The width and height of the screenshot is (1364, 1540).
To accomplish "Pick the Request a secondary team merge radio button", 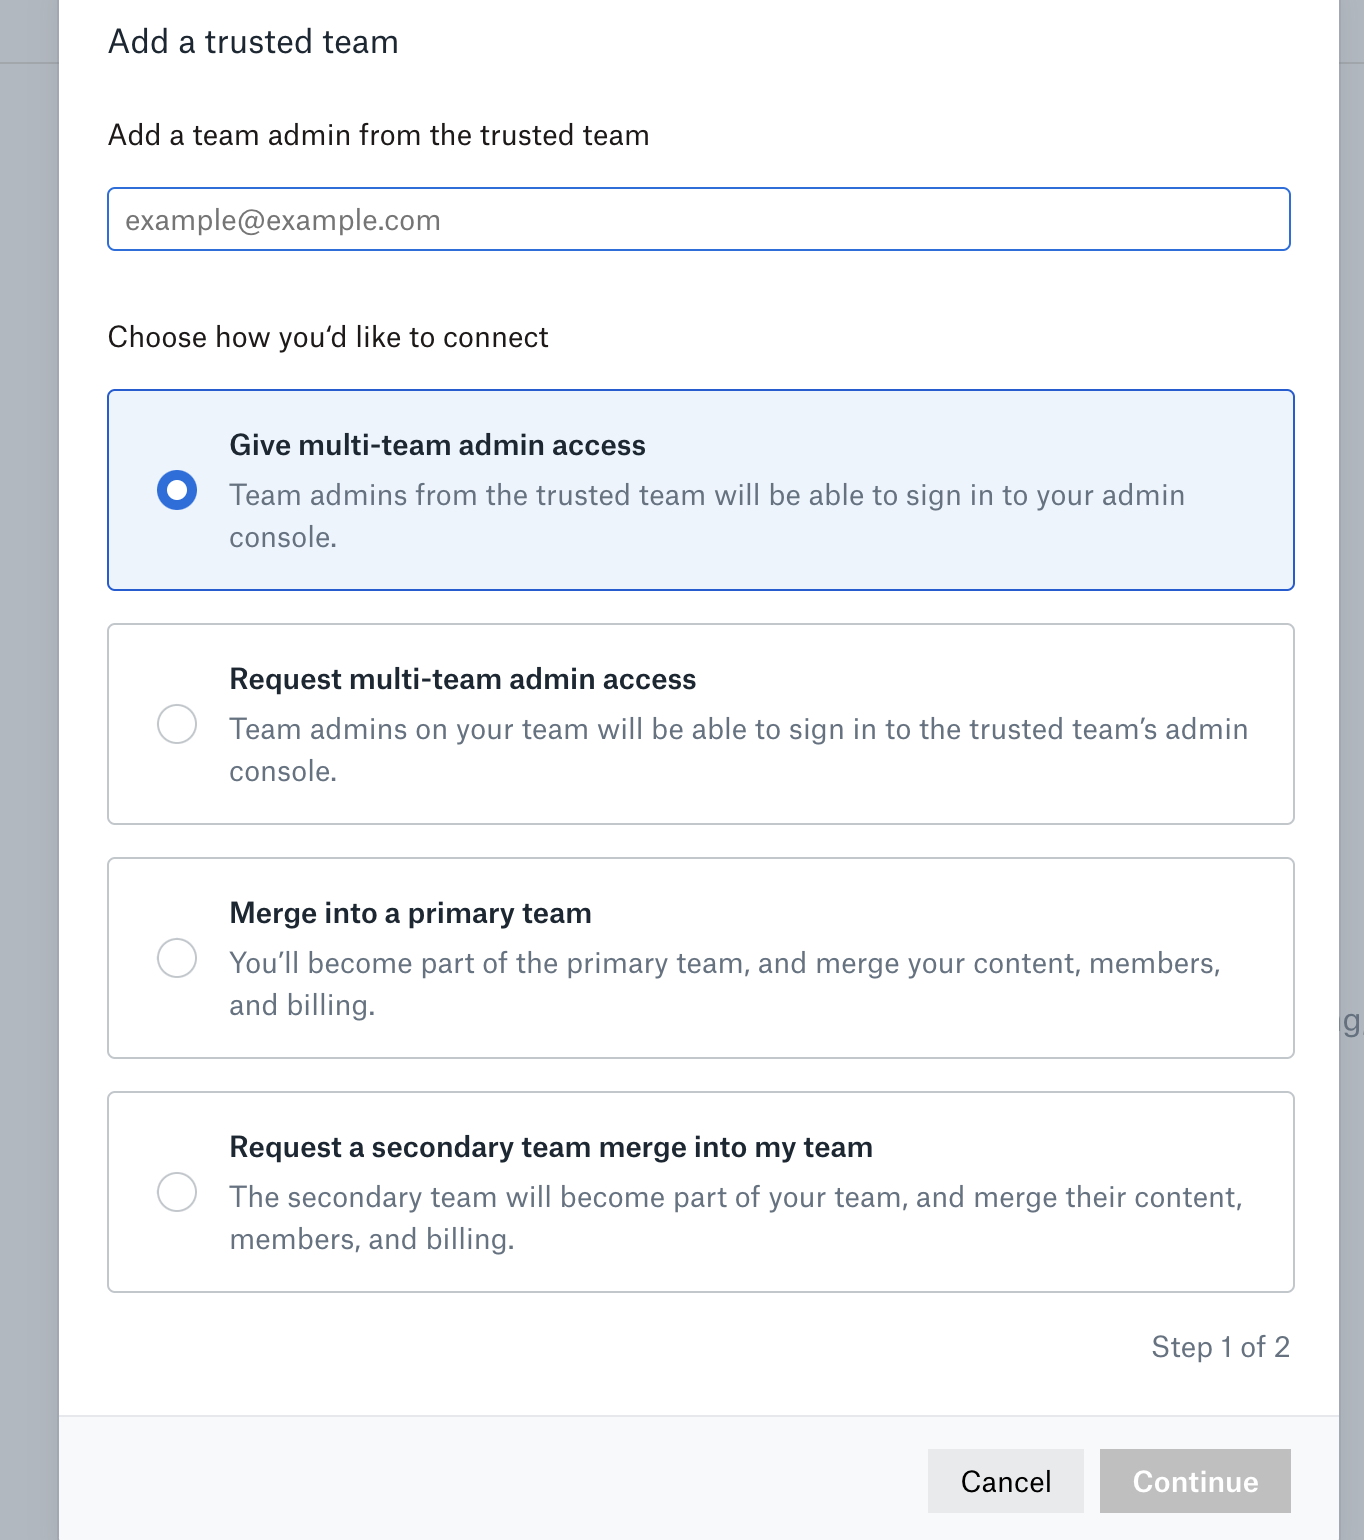I will (x=177, y=1192).
